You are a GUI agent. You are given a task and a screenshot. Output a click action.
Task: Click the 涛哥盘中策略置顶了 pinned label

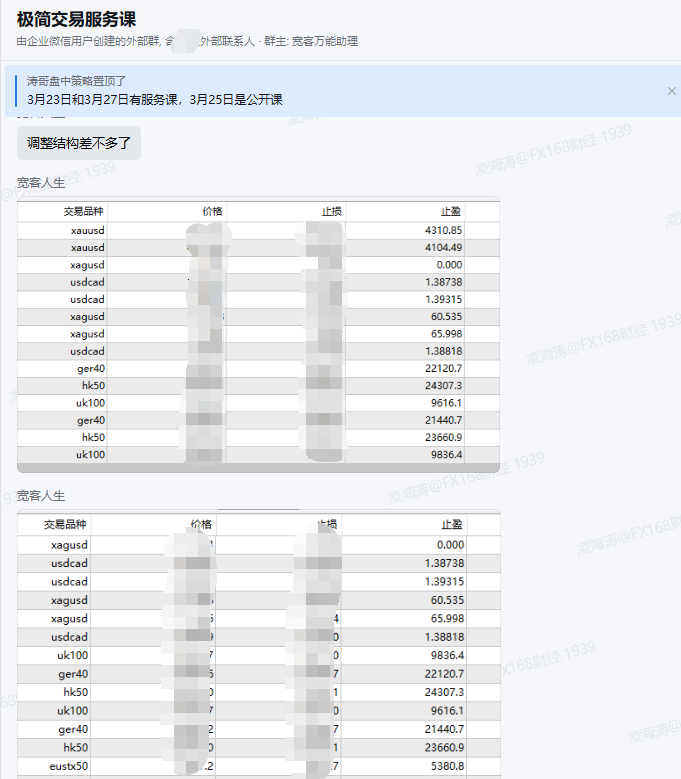[x=77, y=80]
